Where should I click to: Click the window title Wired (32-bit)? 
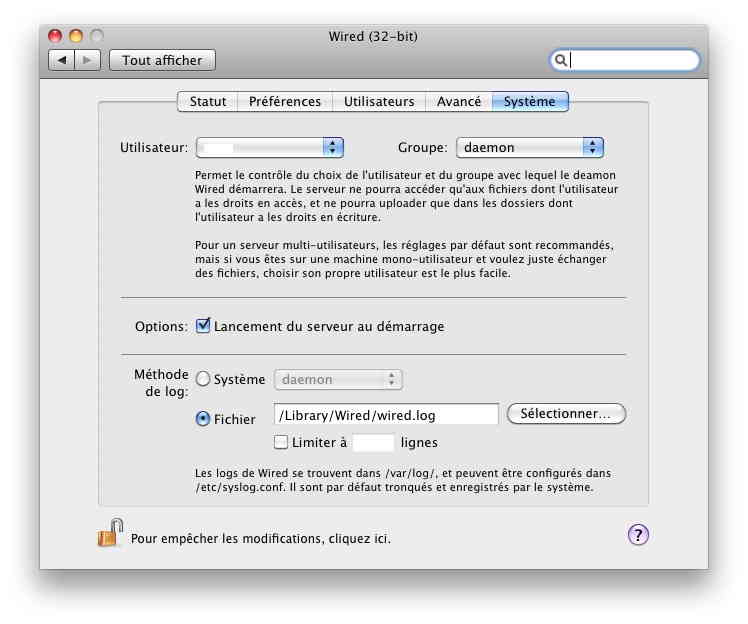(373, 36)
